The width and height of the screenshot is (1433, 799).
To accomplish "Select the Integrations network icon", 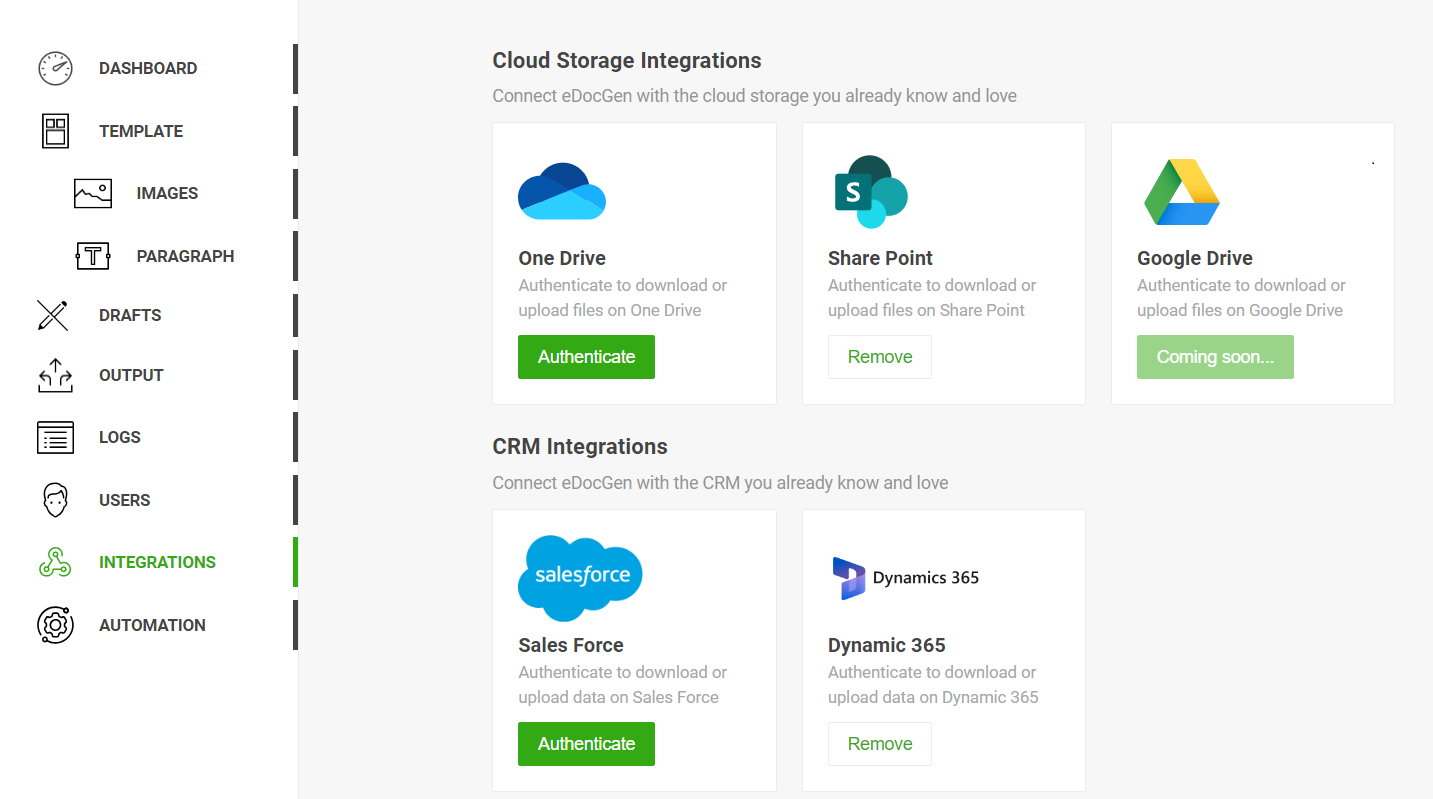I will click(x=54, y=562).
